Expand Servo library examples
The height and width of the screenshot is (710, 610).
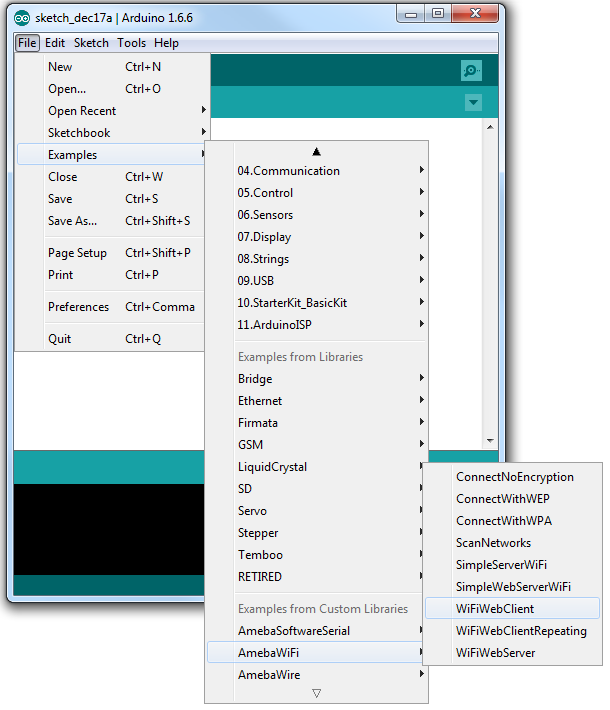tap(315, 511)
